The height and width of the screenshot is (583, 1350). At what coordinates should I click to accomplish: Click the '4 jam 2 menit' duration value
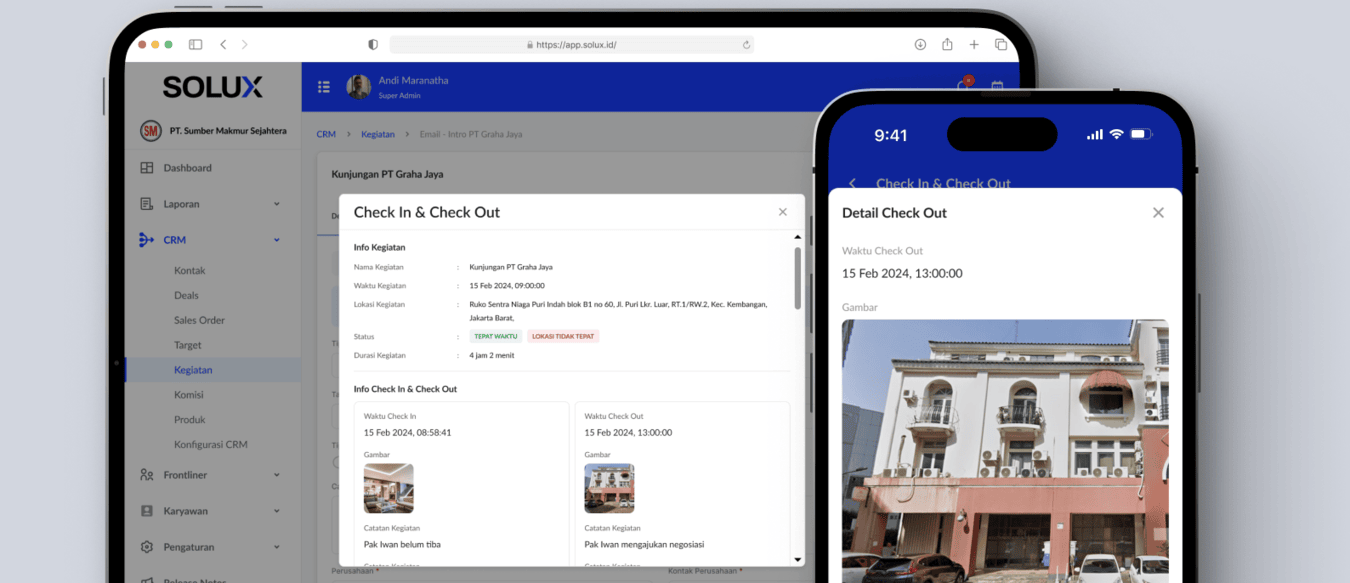click(x=492, y=355)
